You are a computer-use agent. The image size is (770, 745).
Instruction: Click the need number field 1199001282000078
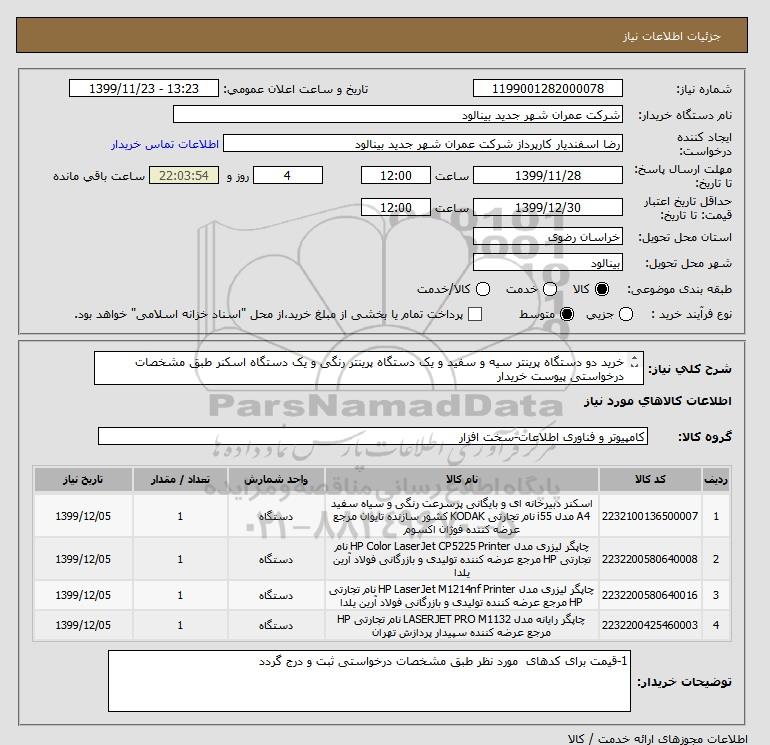548,89
